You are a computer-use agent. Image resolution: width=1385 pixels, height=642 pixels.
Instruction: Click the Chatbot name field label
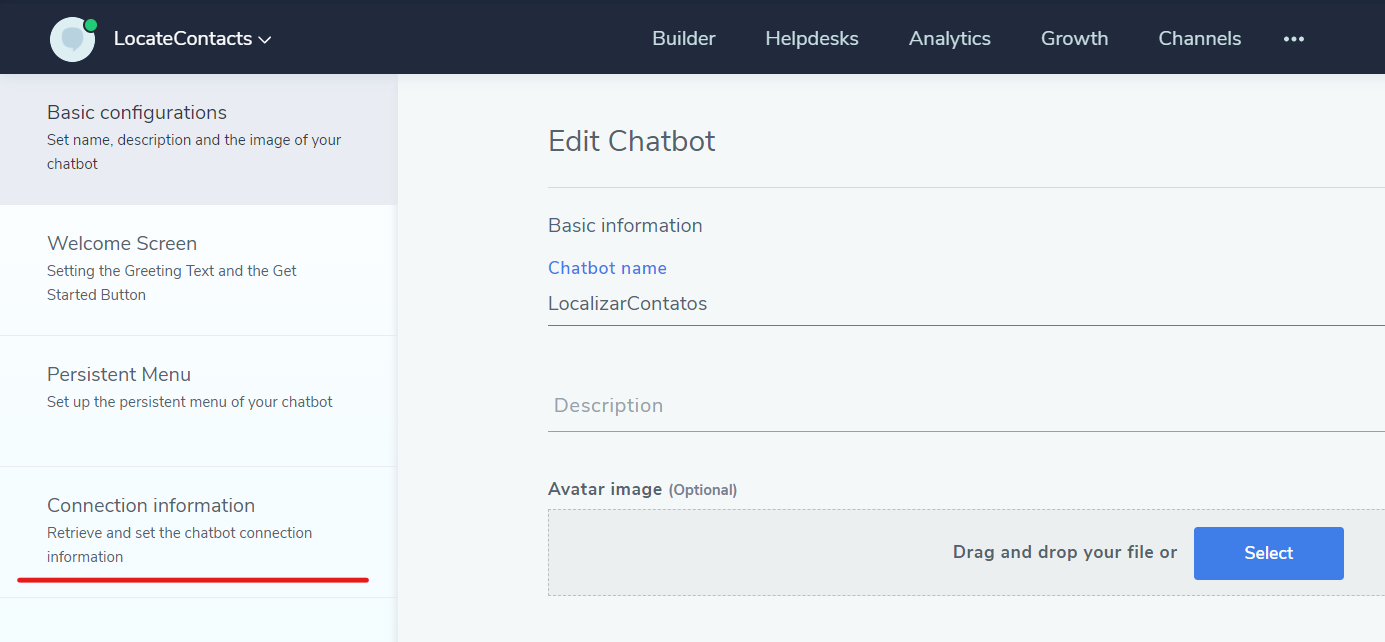point(607,268)
